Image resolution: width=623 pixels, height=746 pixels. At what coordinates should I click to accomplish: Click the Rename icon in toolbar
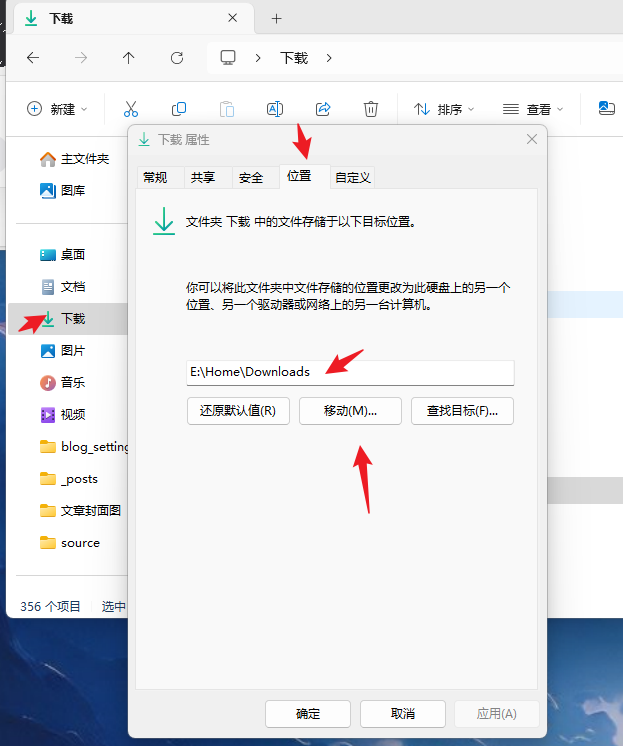[x=274, y=109]
